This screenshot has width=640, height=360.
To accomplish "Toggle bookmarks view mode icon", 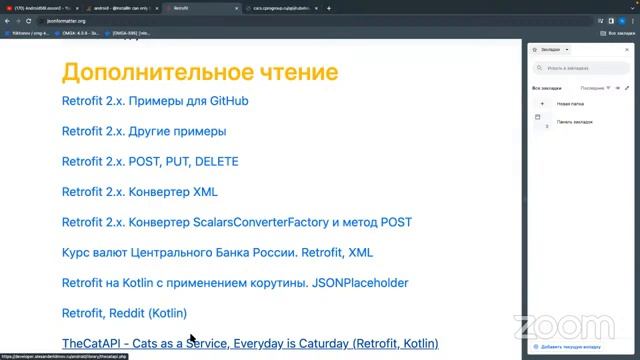I will point(618,88).
